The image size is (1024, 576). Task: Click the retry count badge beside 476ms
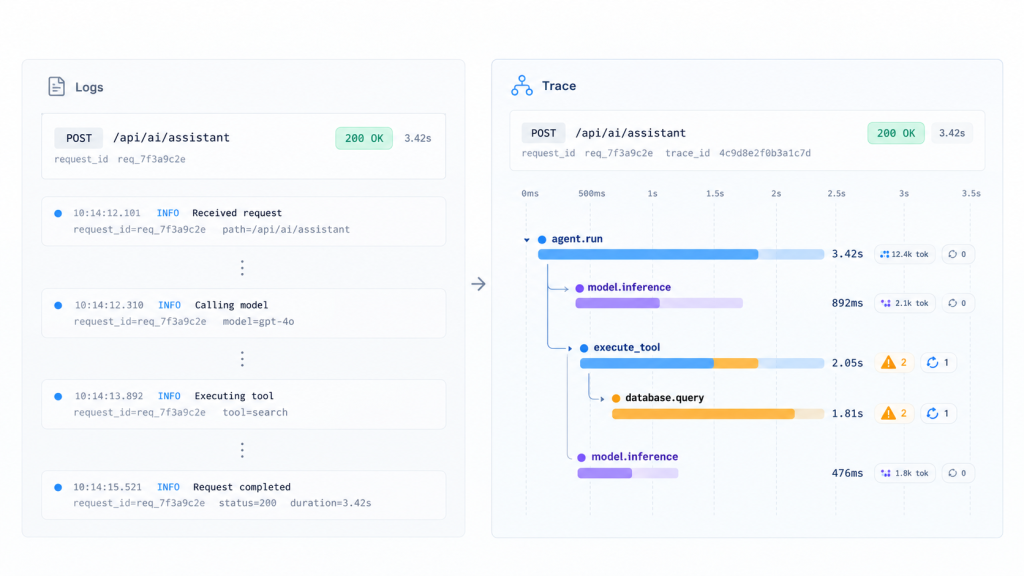(x=958, y=473)
